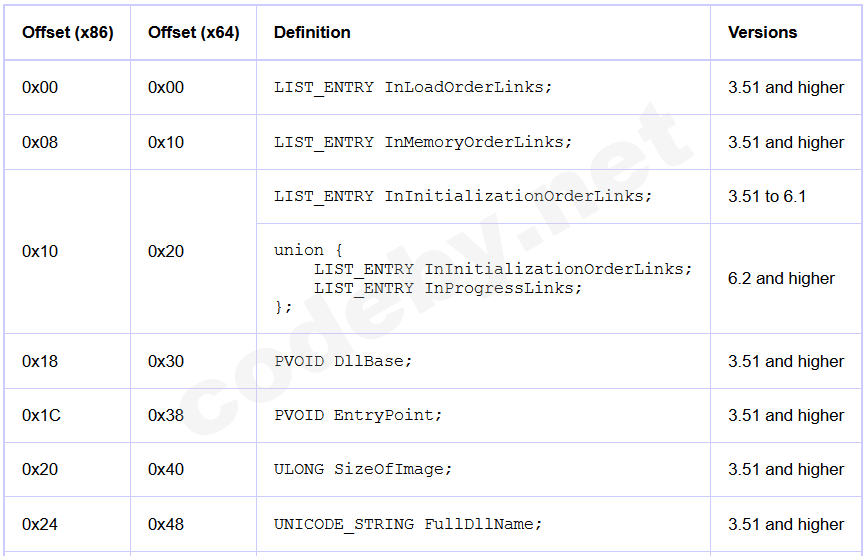Click the InProgressLinks line in the union
The image size is (867, 556).
[x=447, y=288]
